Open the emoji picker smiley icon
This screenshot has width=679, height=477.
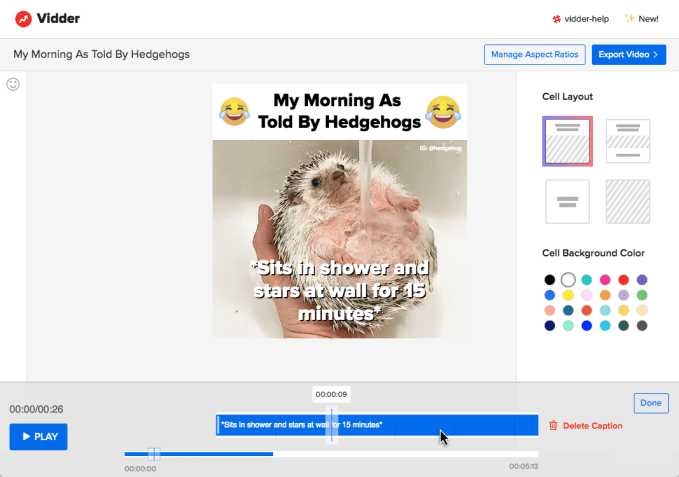[13, 85]
